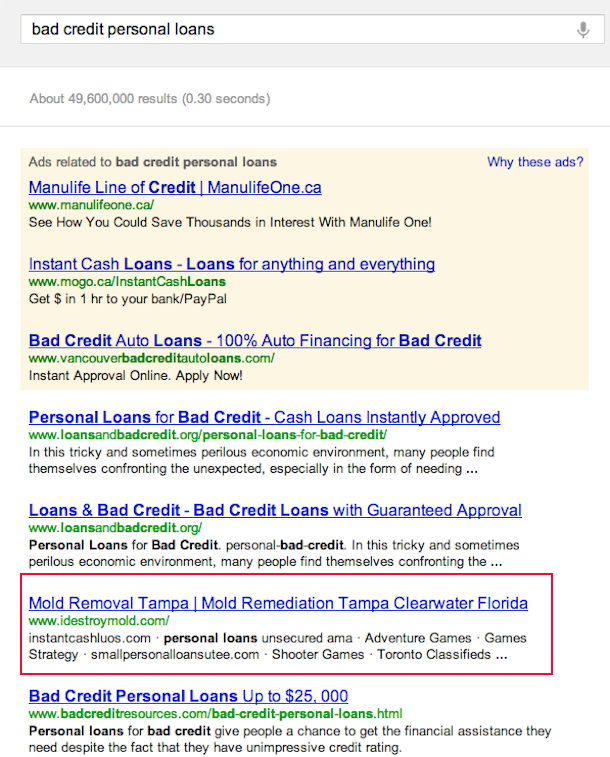
Task: Click loansandbadcredit.org personal-loans-for-bad-credit URL
Action: (x=208, y=435)
